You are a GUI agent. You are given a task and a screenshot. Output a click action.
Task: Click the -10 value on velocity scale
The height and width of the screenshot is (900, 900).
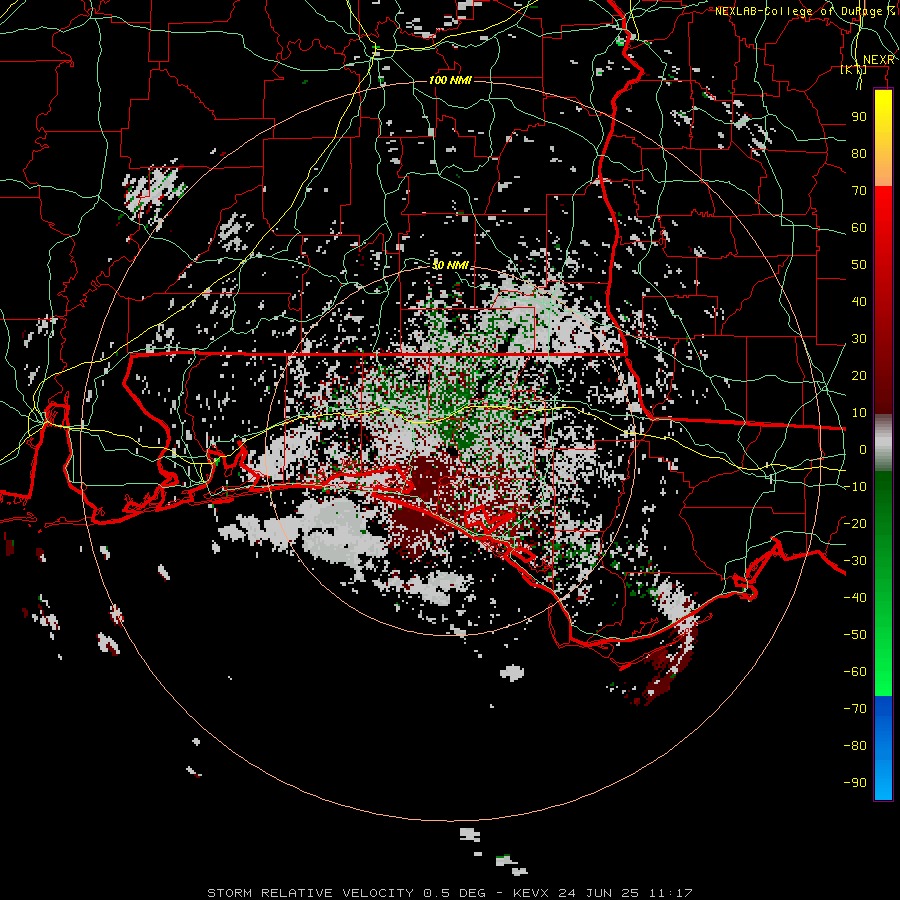click(x=855, y=487)
